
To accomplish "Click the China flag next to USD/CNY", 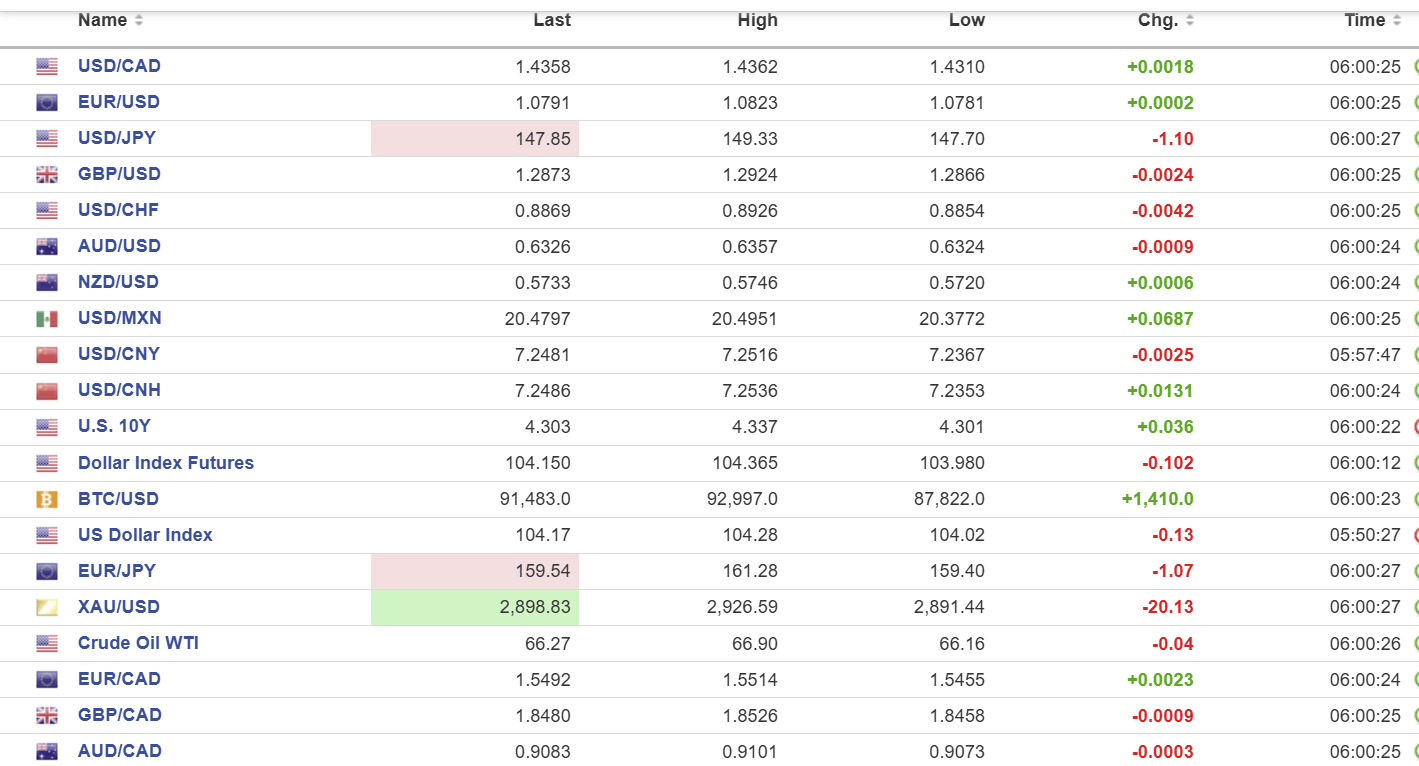I will pyautogui.click(x=47, y=355).
